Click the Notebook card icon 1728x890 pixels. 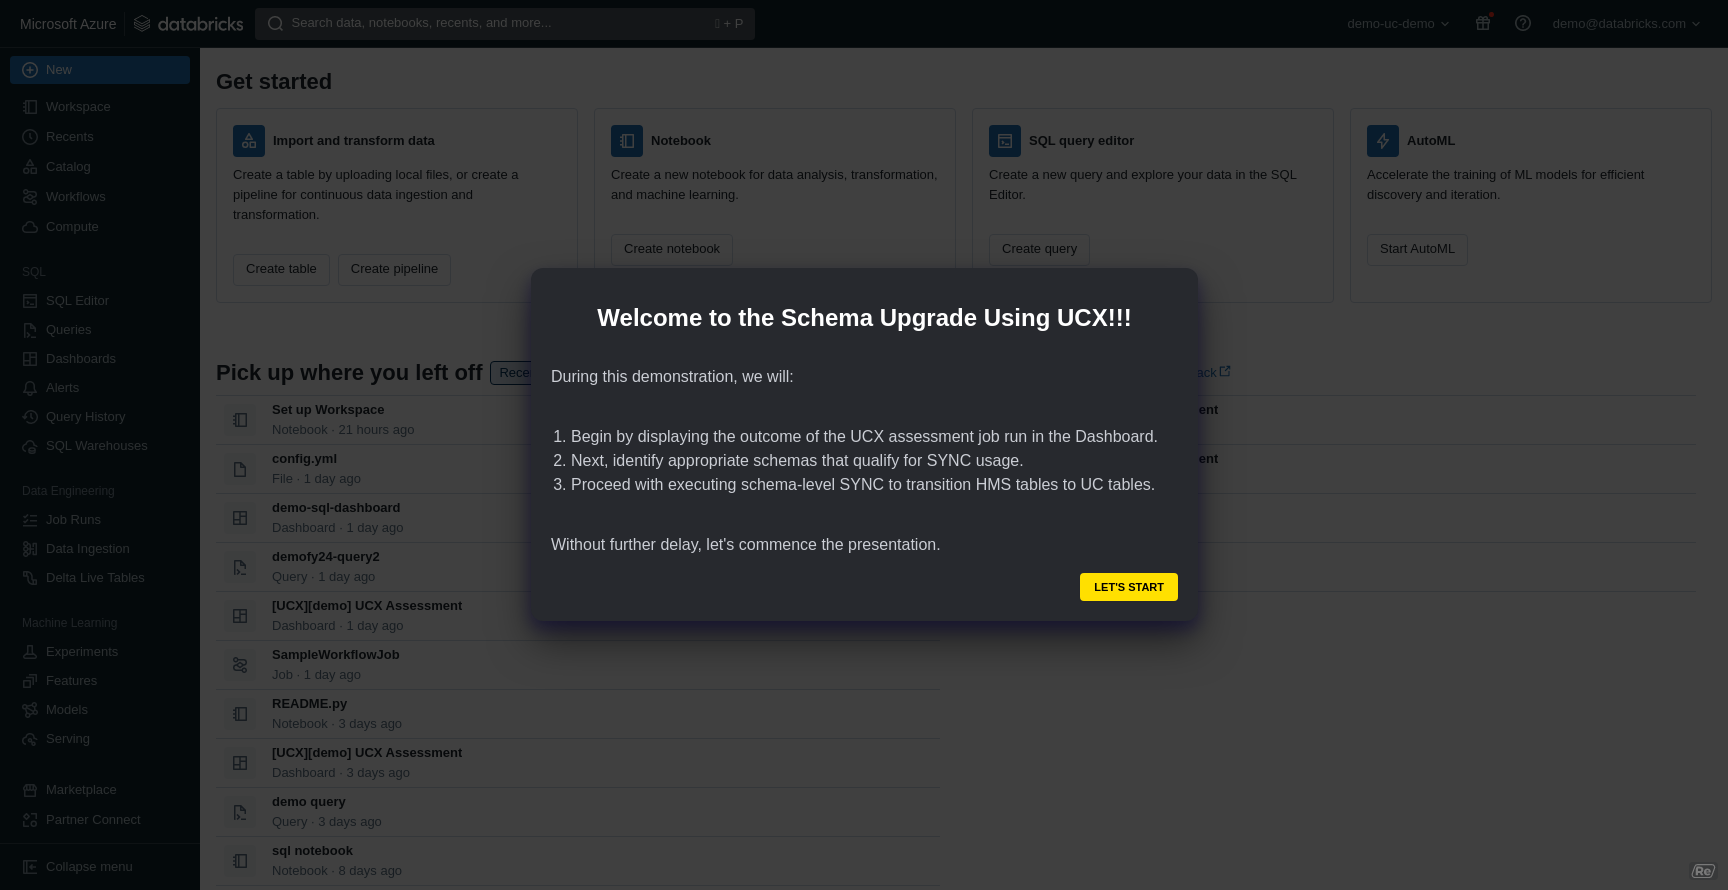tap(627, 141)
